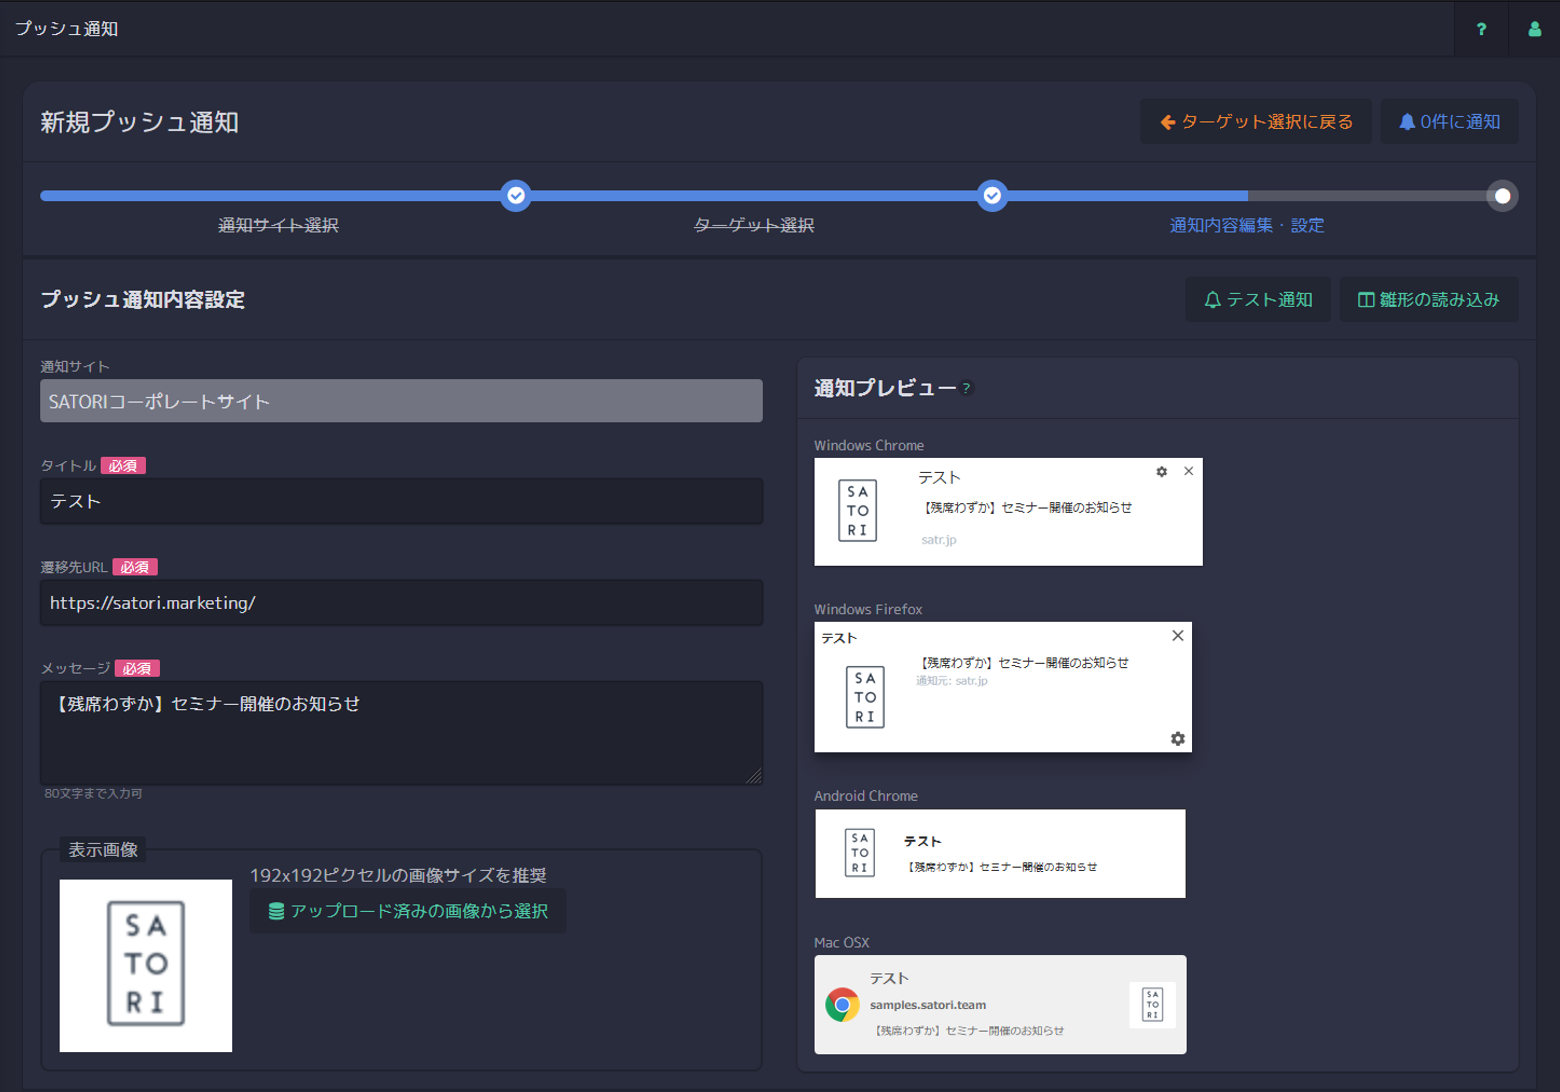Click the SATORI display image thumbnail
This screenshot has height=1092, width=1560.
pos(146,965)
